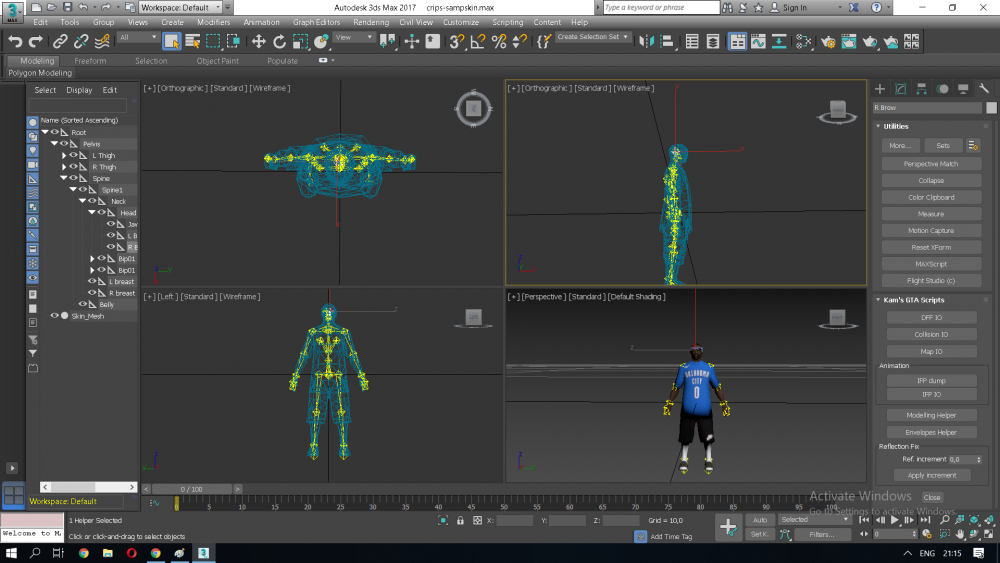Click the Select by Name icon
Viewport: 1000px width, 563px height.
[x=191, y=41]
